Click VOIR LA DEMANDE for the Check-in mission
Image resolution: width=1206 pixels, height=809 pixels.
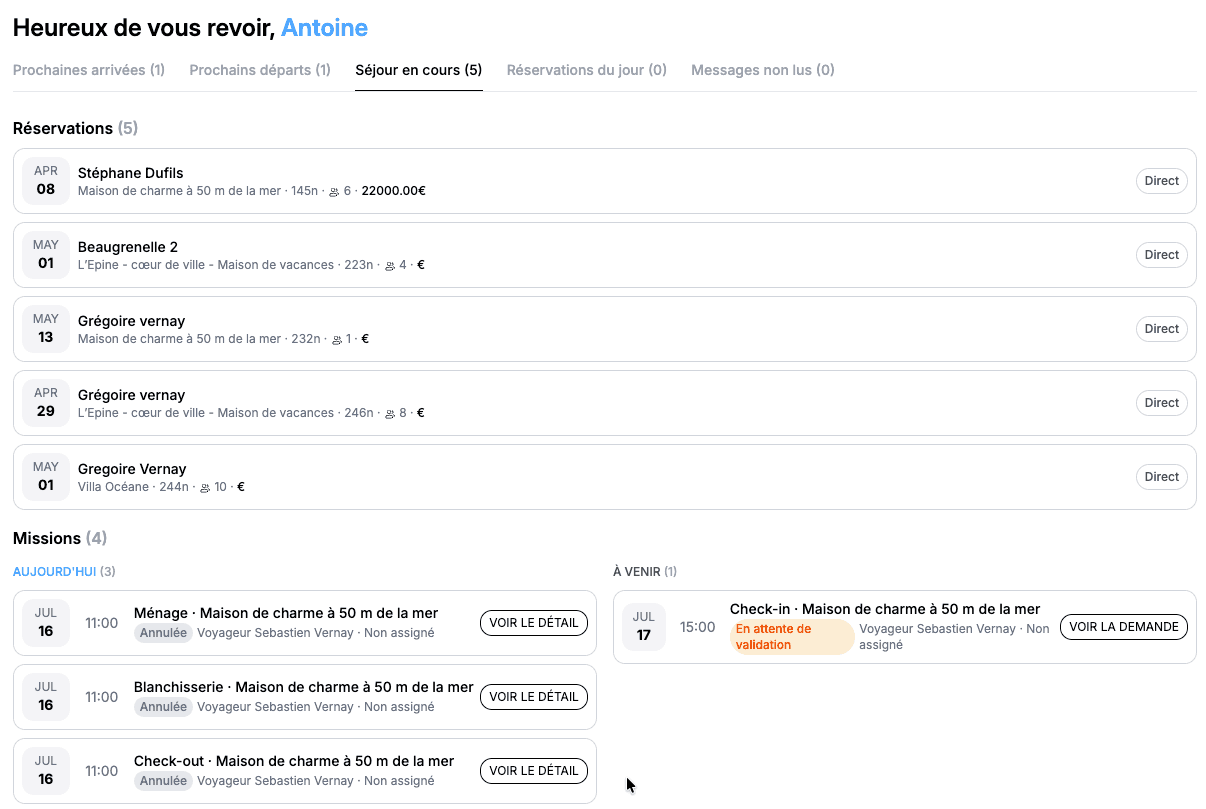1124,627
